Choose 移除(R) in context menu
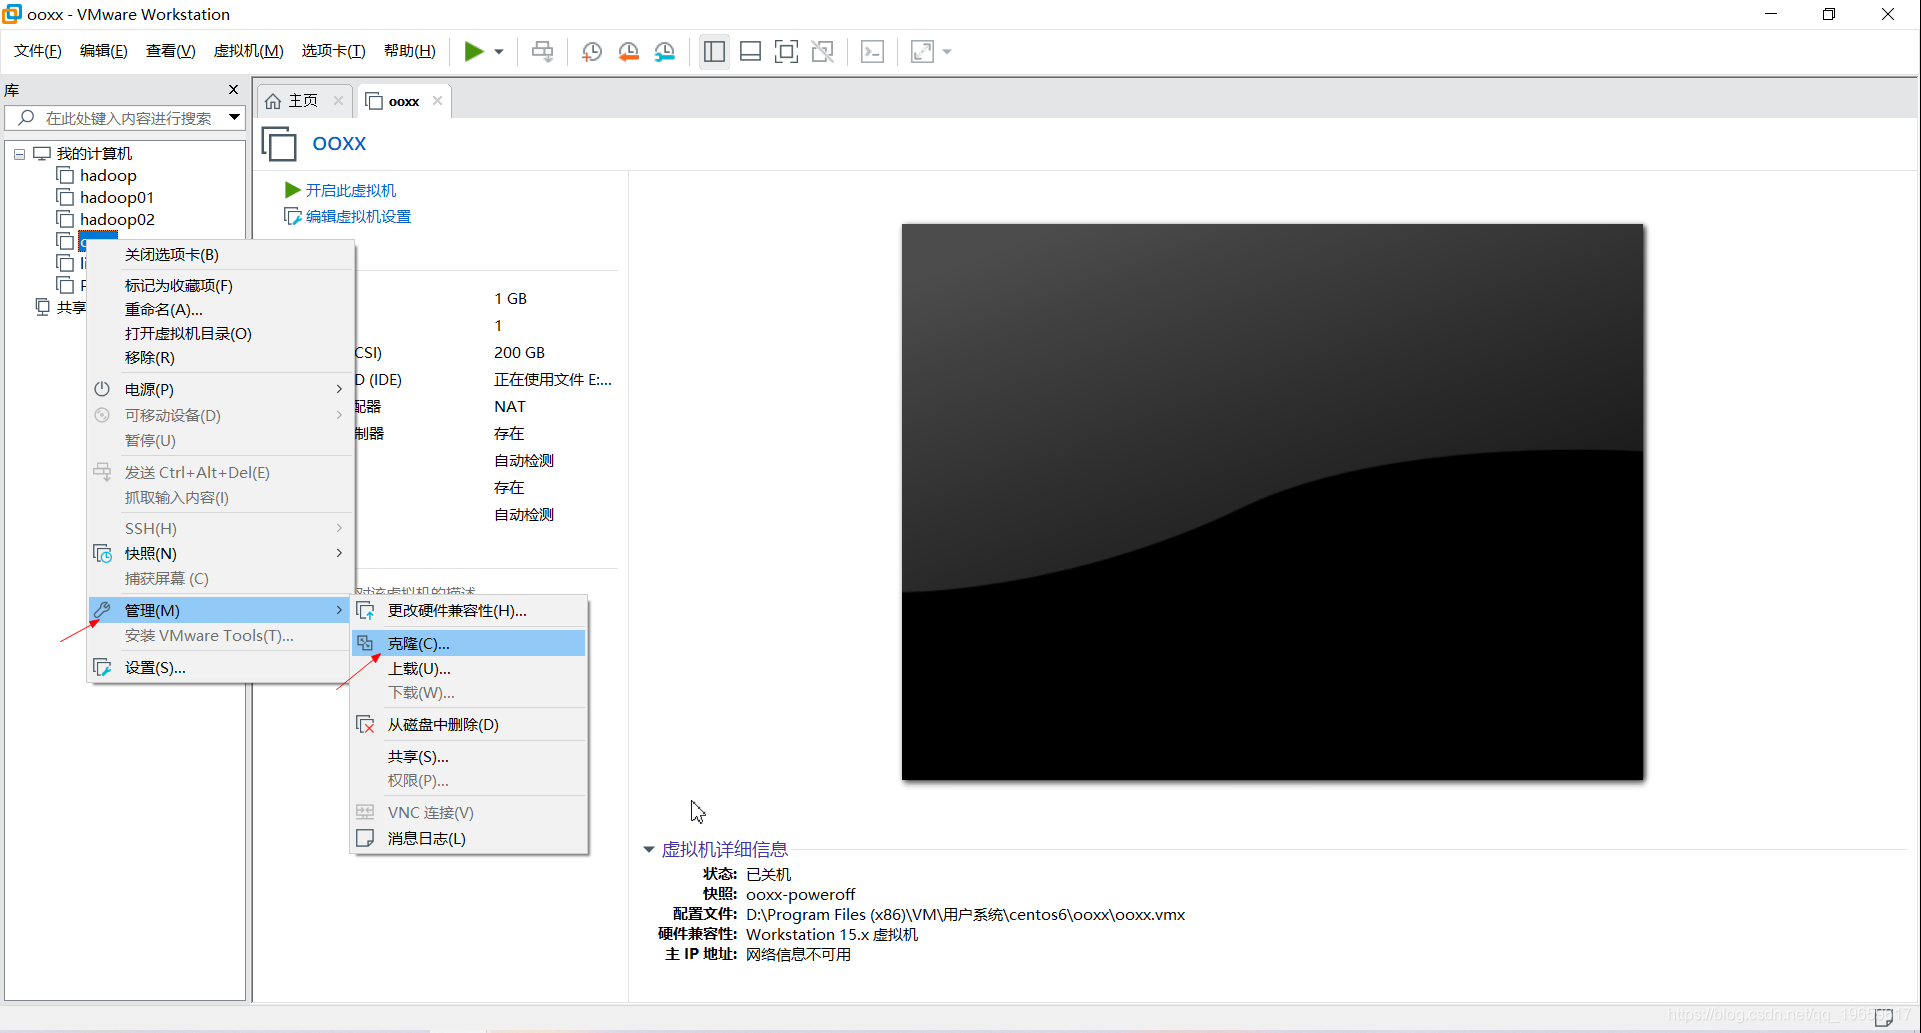 click(221, 358)
